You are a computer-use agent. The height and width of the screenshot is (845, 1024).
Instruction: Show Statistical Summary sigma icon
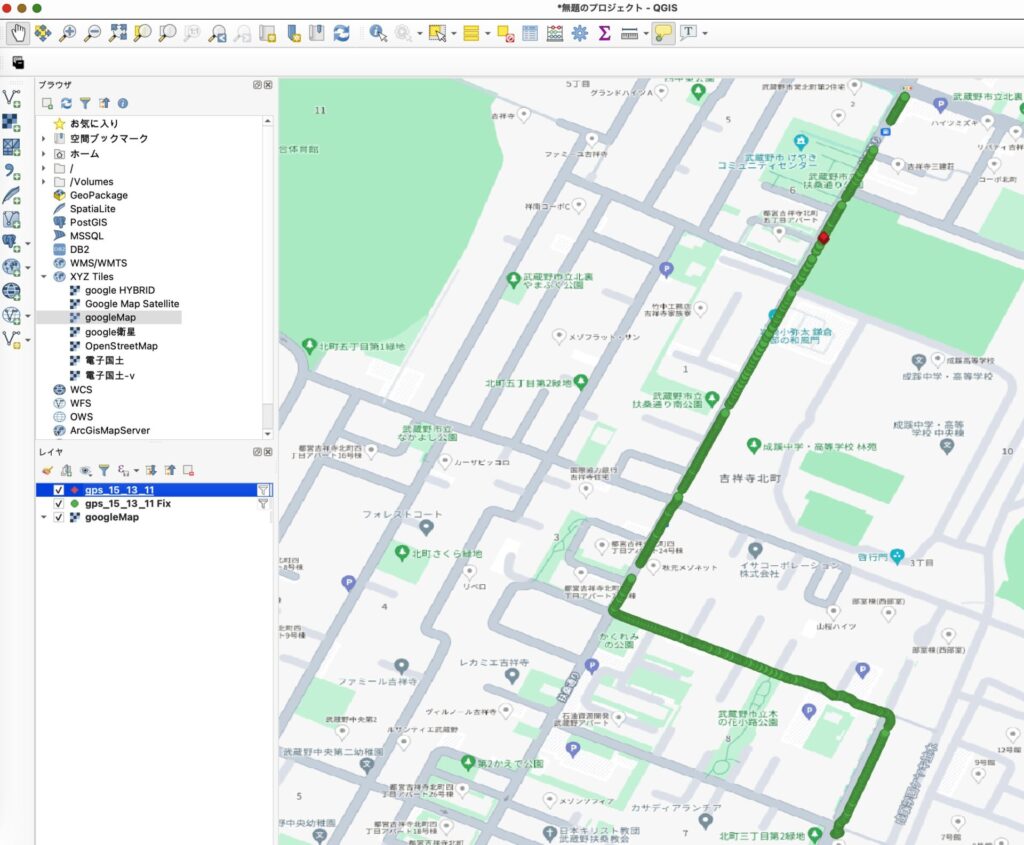pos(605,33)
